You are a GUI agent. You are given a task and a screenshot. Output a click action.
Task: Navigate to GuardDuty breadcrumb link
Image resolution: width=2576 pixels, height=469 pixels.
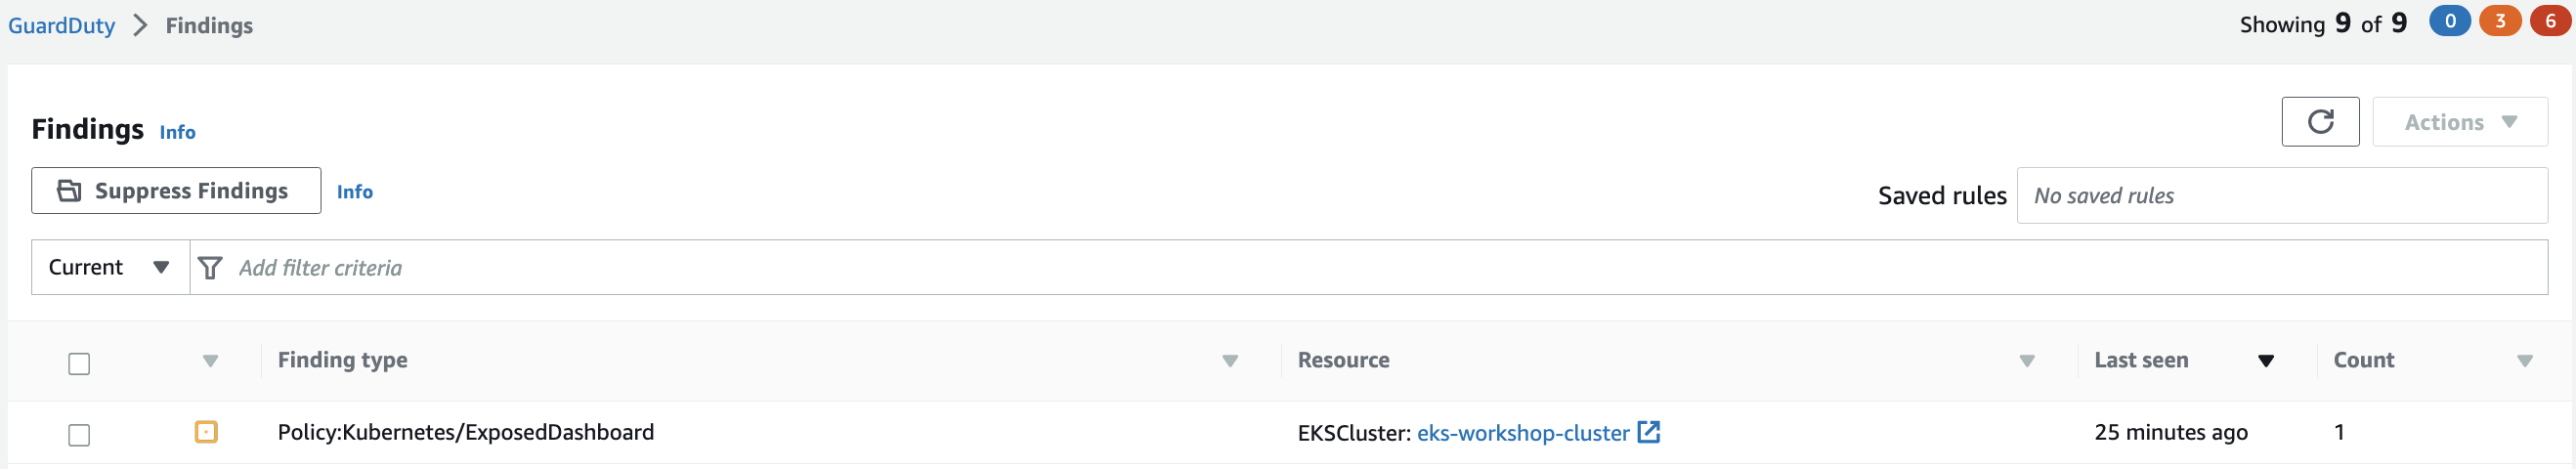pyautogui.click(x=61, y=25)
